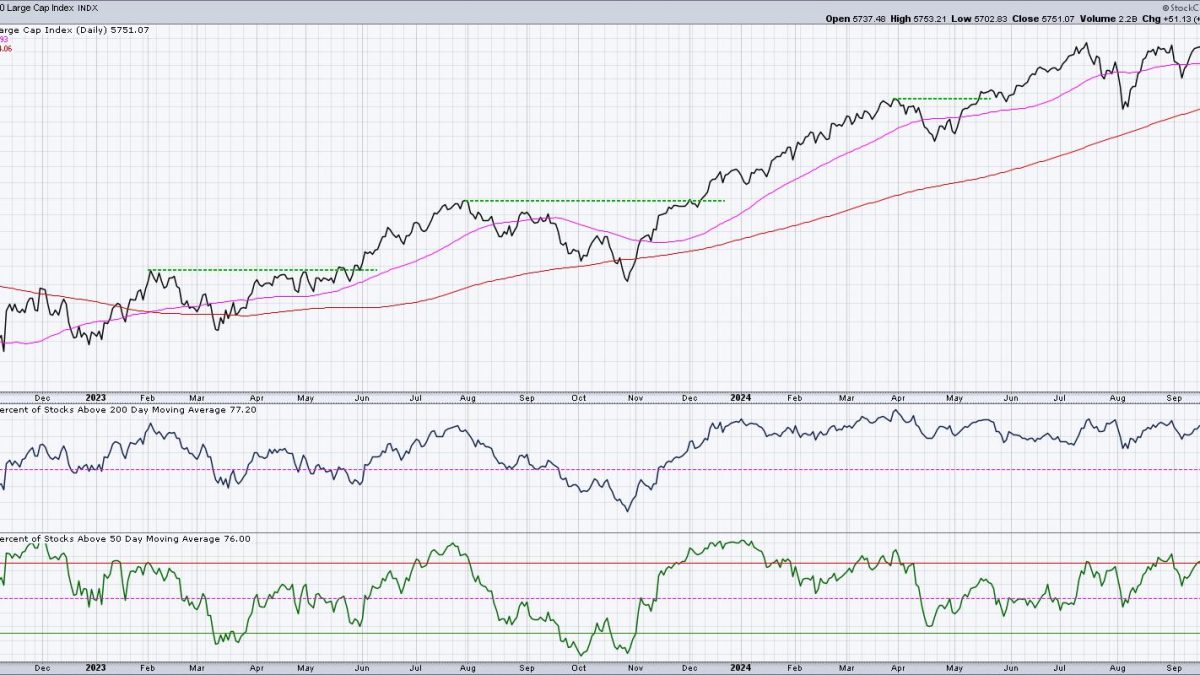Click 2024 label under the 50 Day panel

738,666
